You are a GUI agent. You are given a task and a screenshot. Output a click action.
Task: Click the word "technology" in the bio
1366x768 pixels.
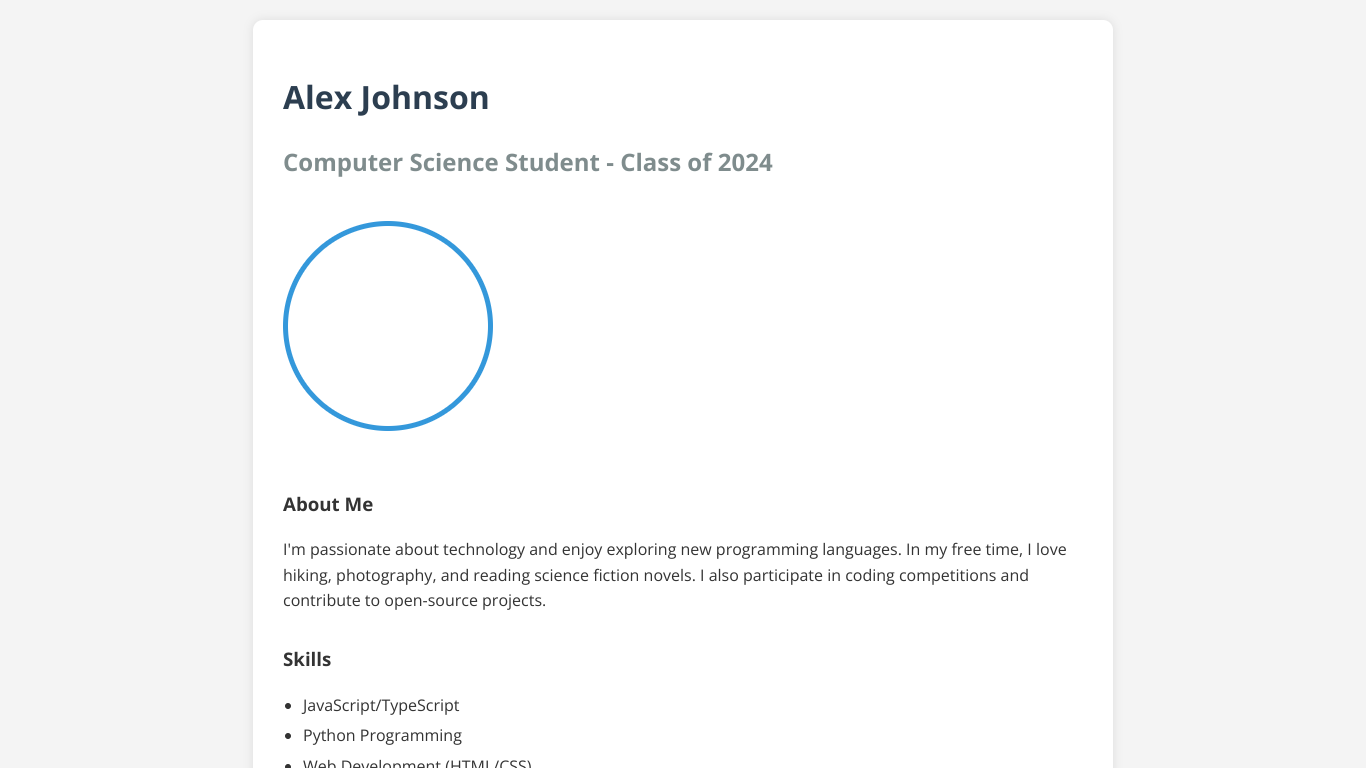484,550
